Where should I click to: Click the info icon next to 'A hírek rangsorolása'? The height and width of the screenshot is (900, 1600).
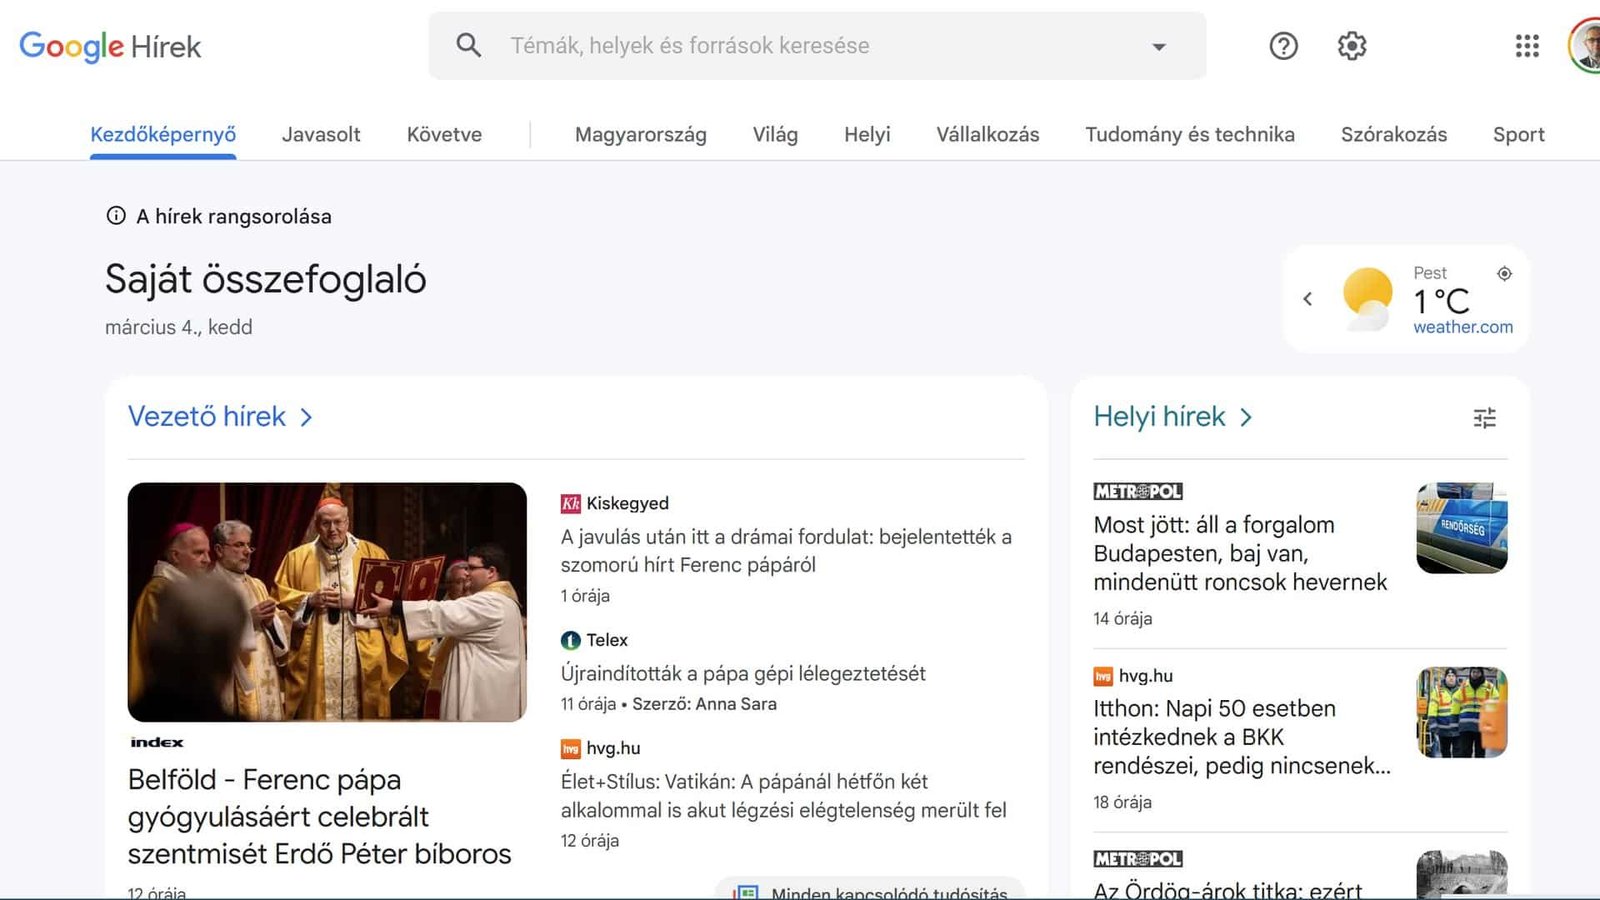point(116,215)
